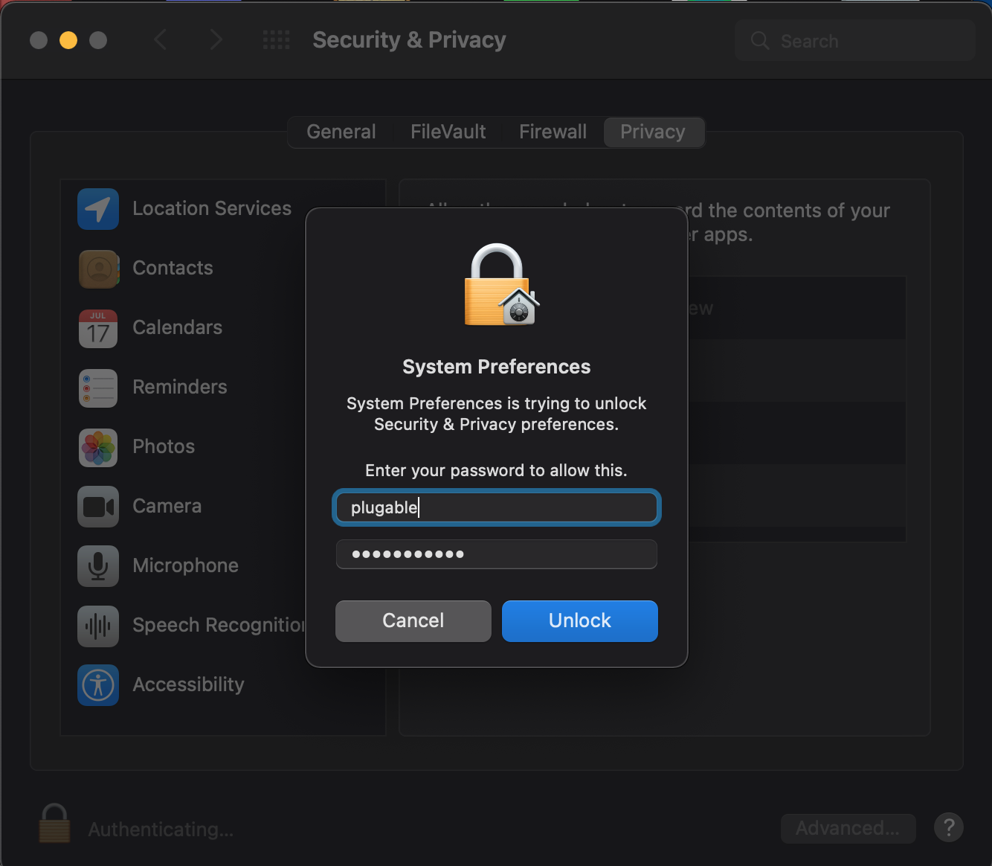This screenshot has width=992, height=866.
Task: Click the help question mark button
Action: [948, 828]
